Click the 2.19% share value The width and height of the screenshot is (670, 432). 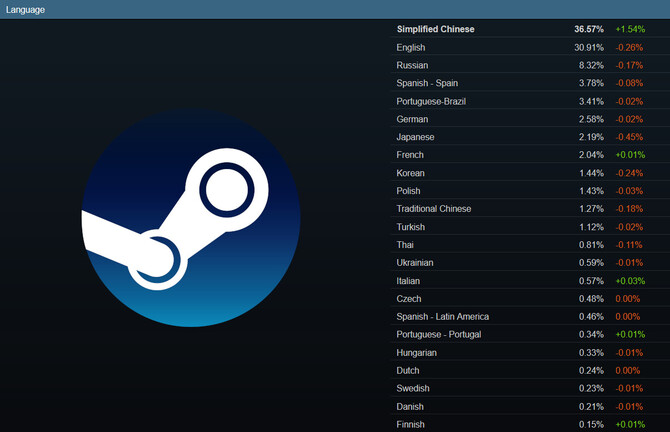[591, 137]
